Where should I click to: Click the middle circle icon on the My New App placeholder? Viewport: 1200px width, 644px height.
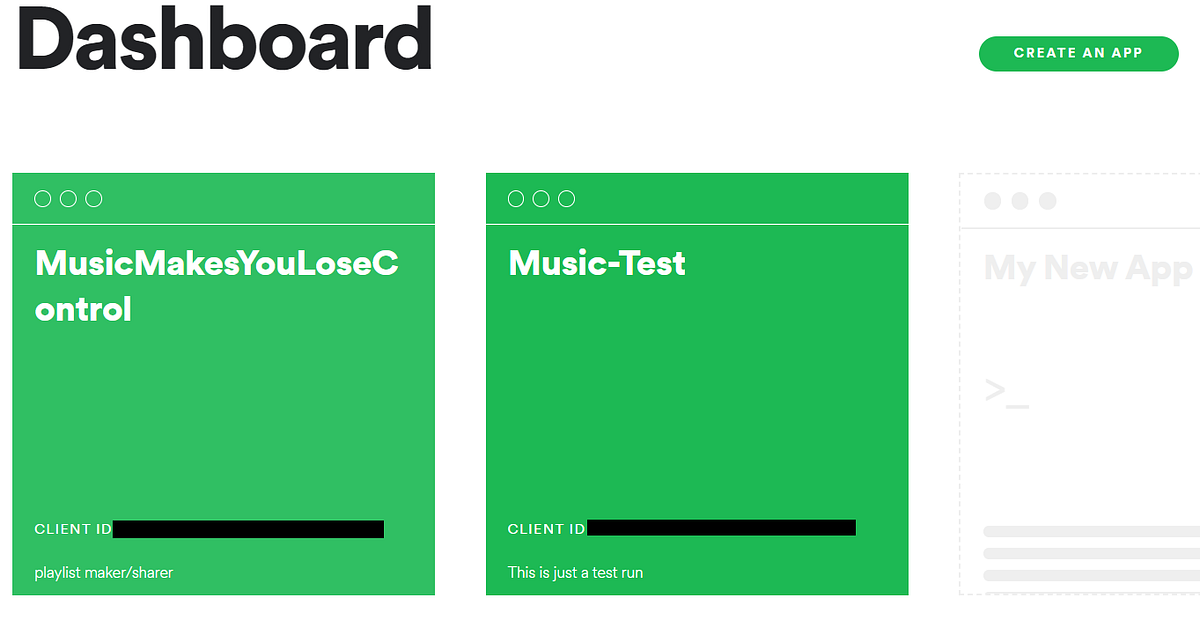click(x=1020, y=201)
